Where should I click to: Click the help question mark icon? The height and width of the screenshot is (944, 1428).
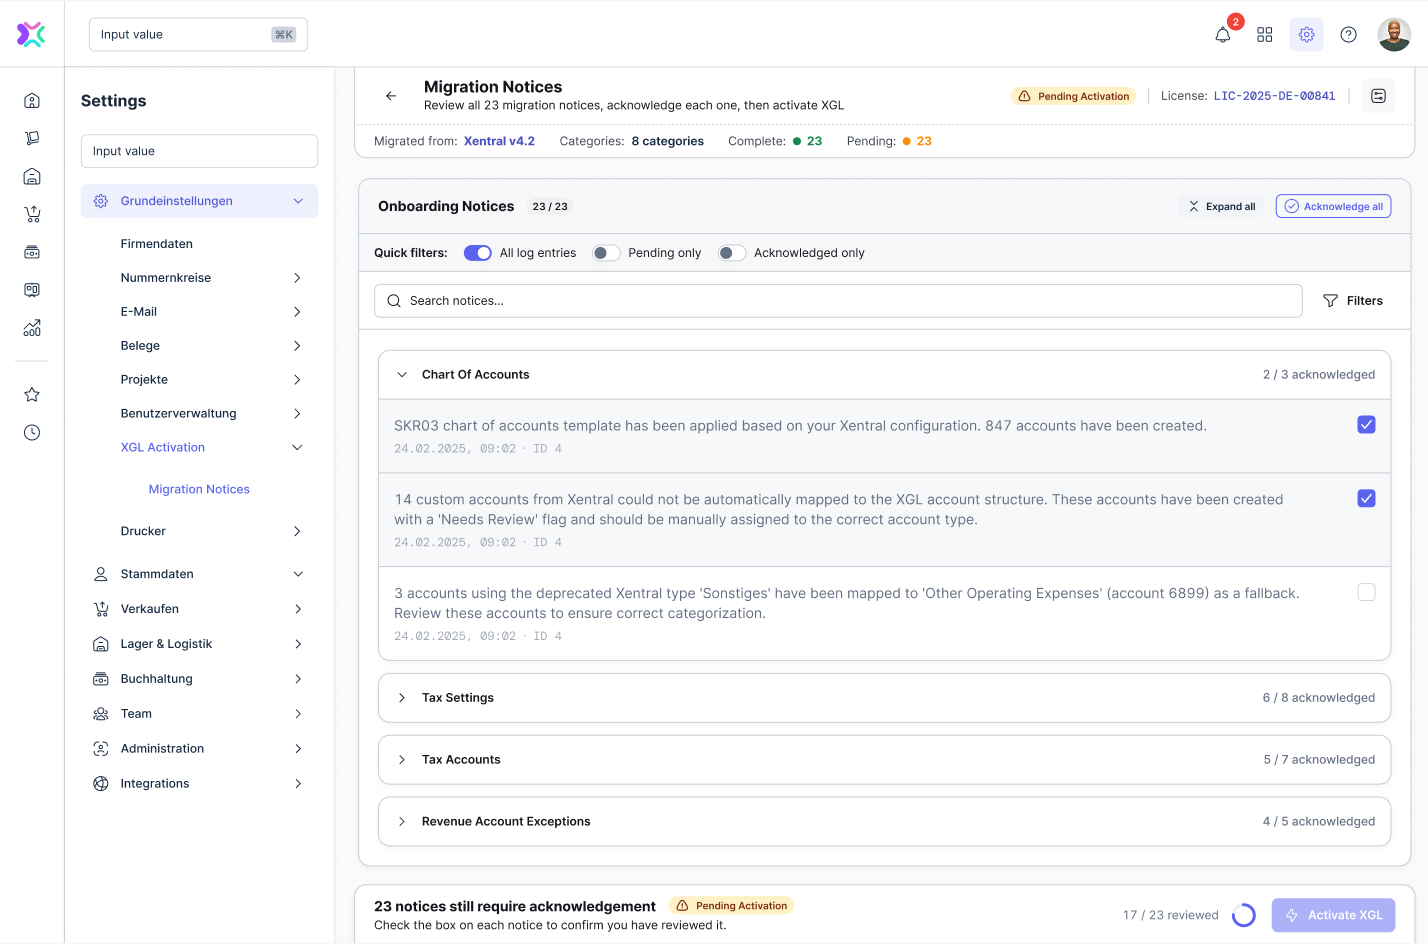(x=1348, y=35)
